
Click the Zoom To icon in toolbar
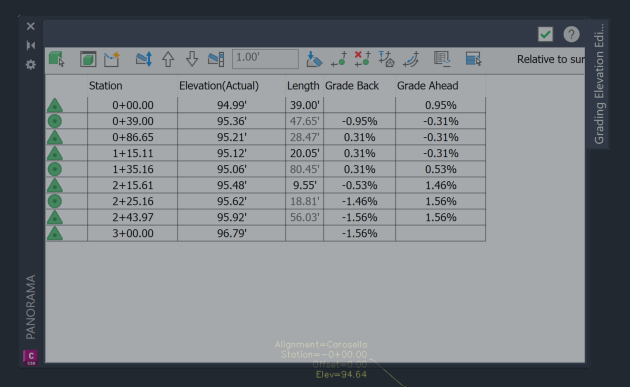(x=88, y=59)
